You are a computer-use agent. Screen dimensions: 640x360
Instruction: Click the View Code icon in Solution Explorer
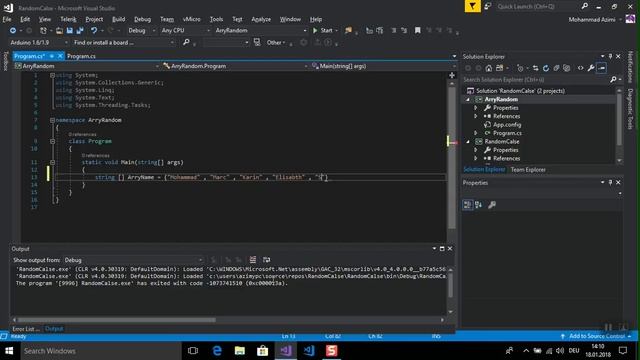[580, 68]
